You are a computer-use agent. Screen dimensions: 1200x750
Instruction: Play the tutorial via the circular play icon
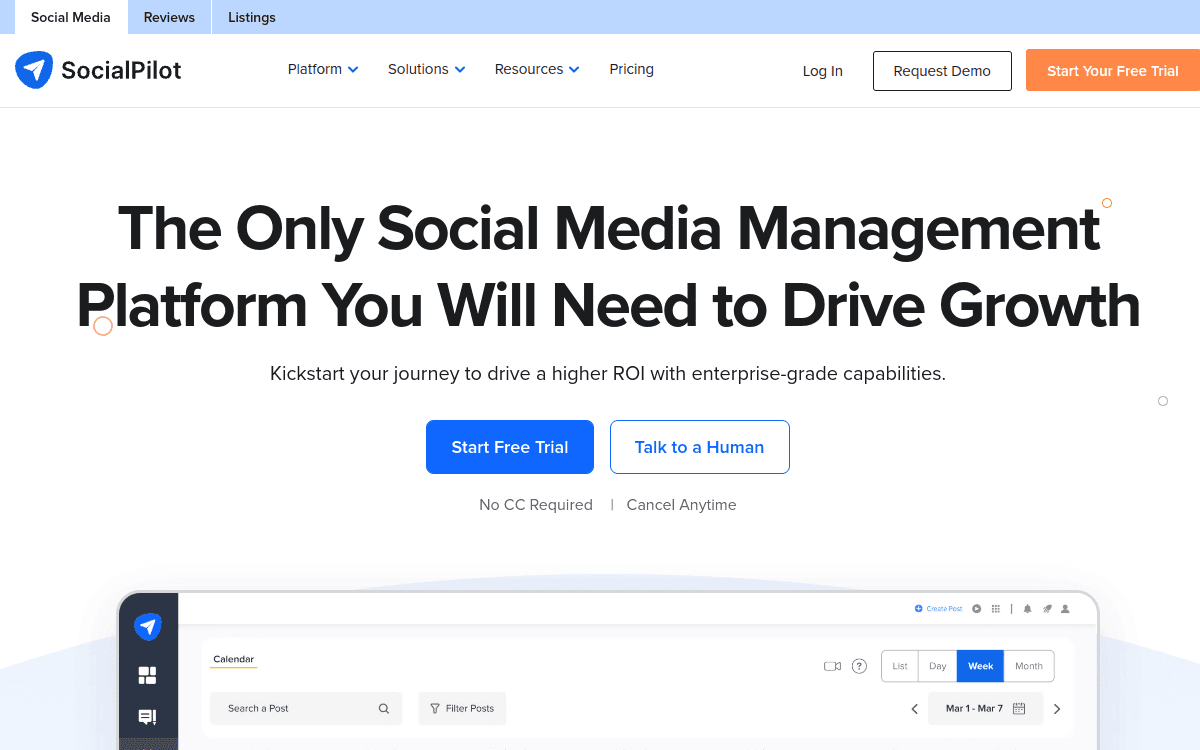976,608
